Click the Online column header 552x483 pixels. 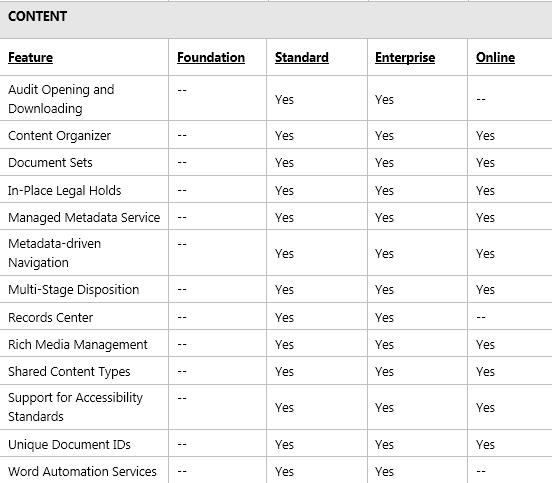click(495, 57)
